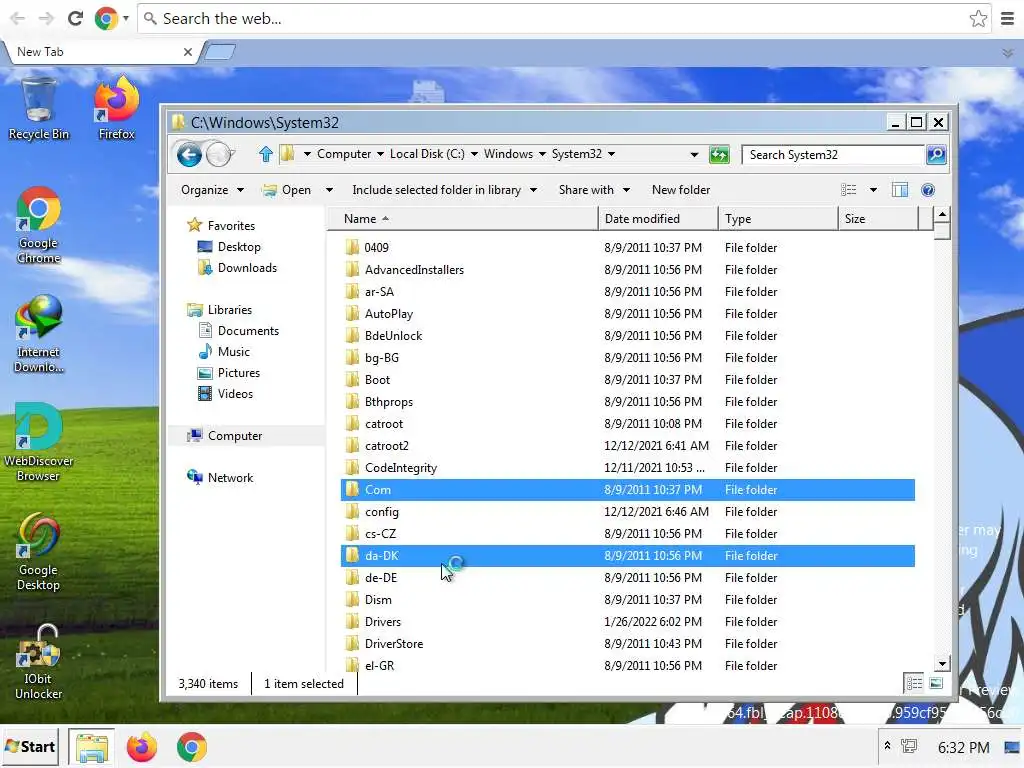Image resolution: width=1024 pixels, height=768 pixels.
Task: Show hidden system tray icons
Action: click(887, 746)
